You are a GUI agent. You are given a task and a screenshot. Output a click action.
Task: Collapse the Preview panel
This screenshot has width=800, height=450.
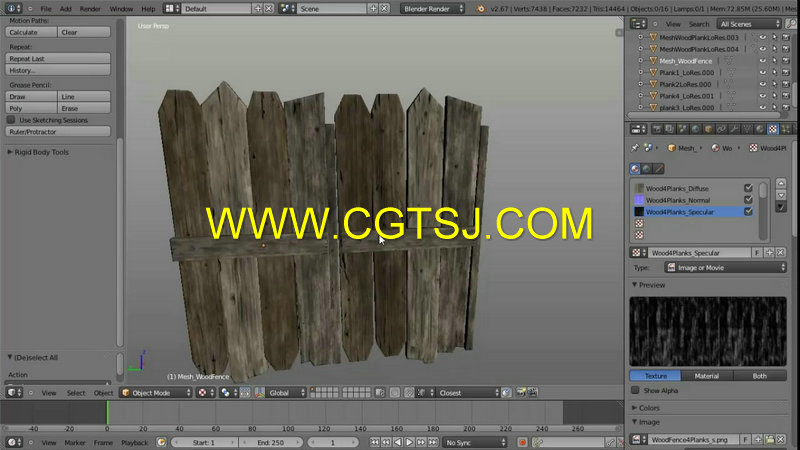click(x=648, y=285)
